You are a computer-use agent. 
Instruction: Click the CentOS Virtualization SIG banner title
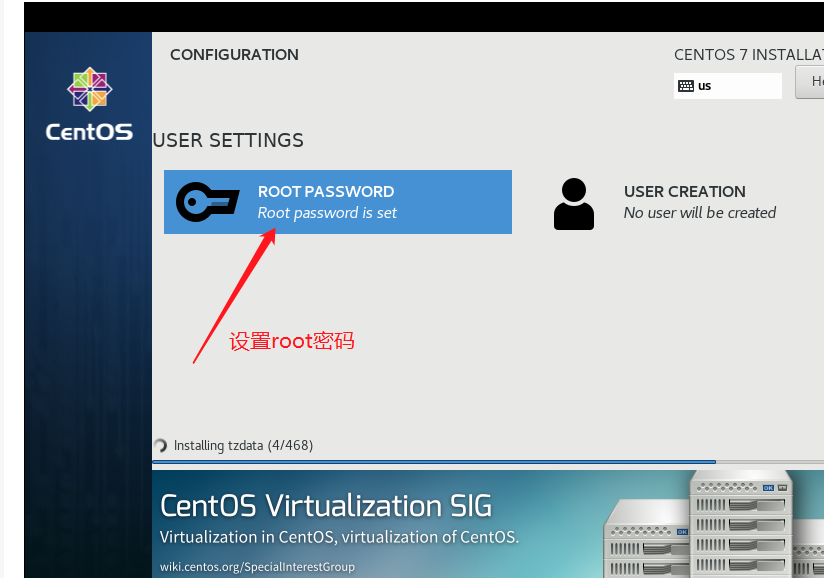326,505
